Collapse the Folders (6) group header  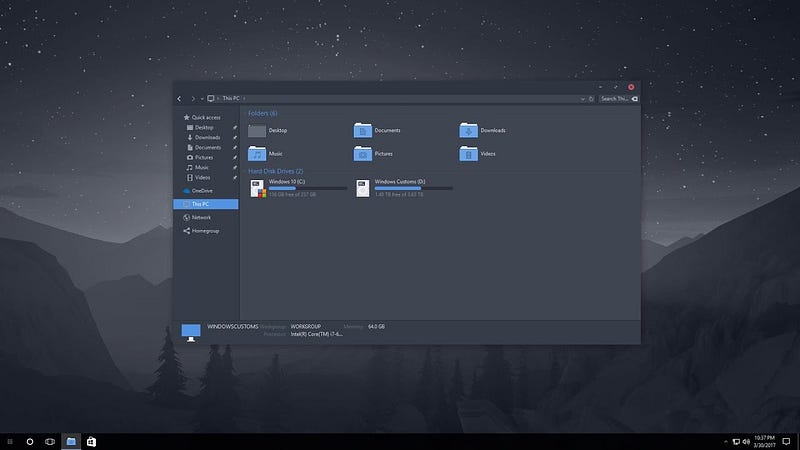click(x=262, y=113)
